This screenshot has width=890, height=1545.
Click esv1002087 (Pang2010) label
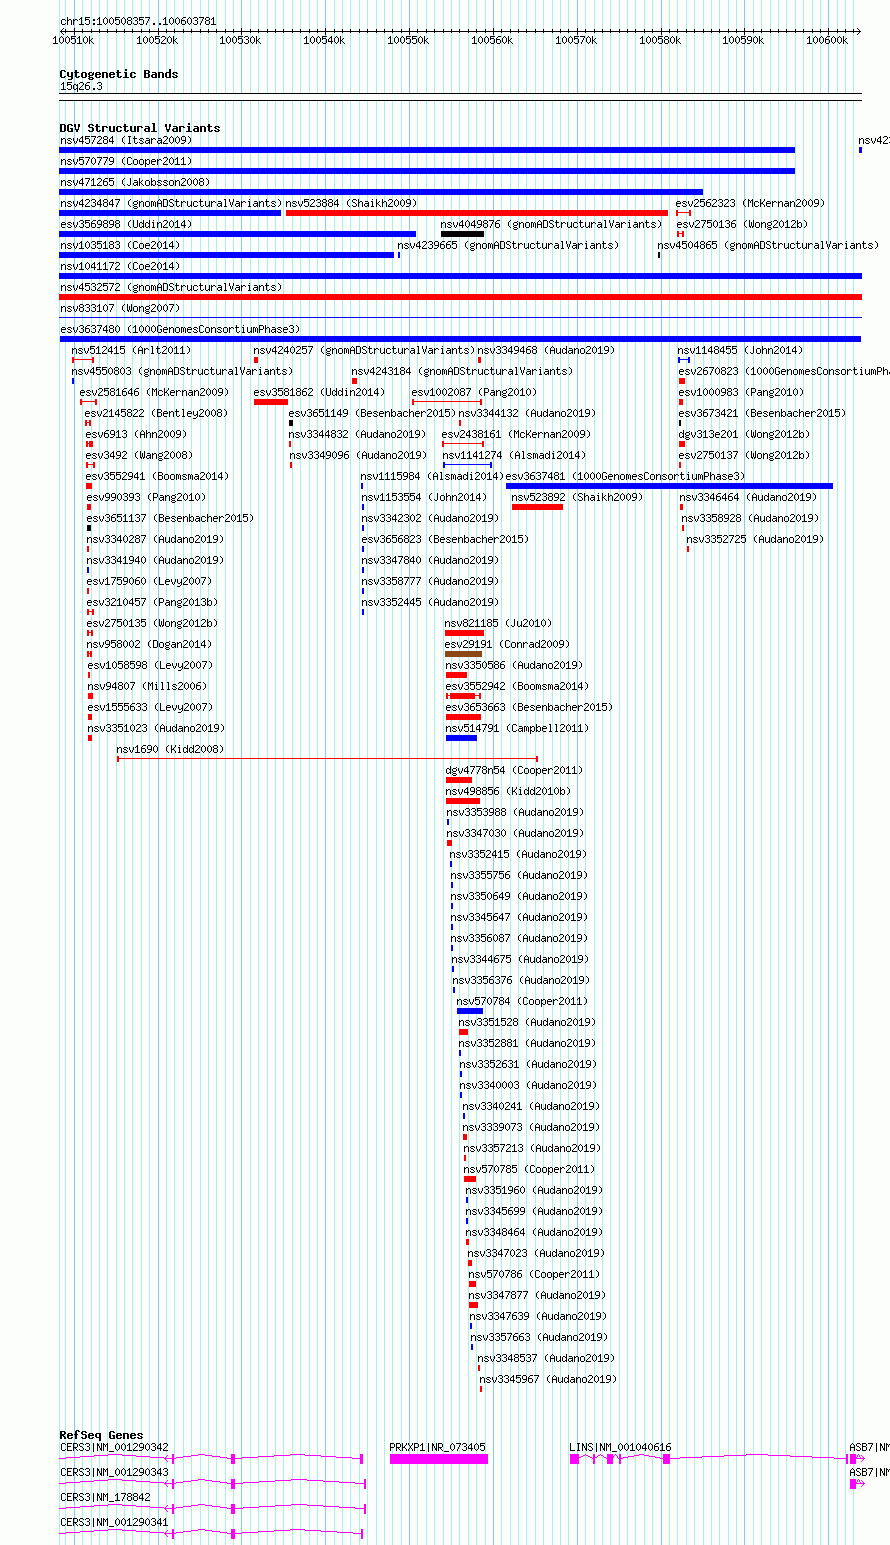[474, 392]
